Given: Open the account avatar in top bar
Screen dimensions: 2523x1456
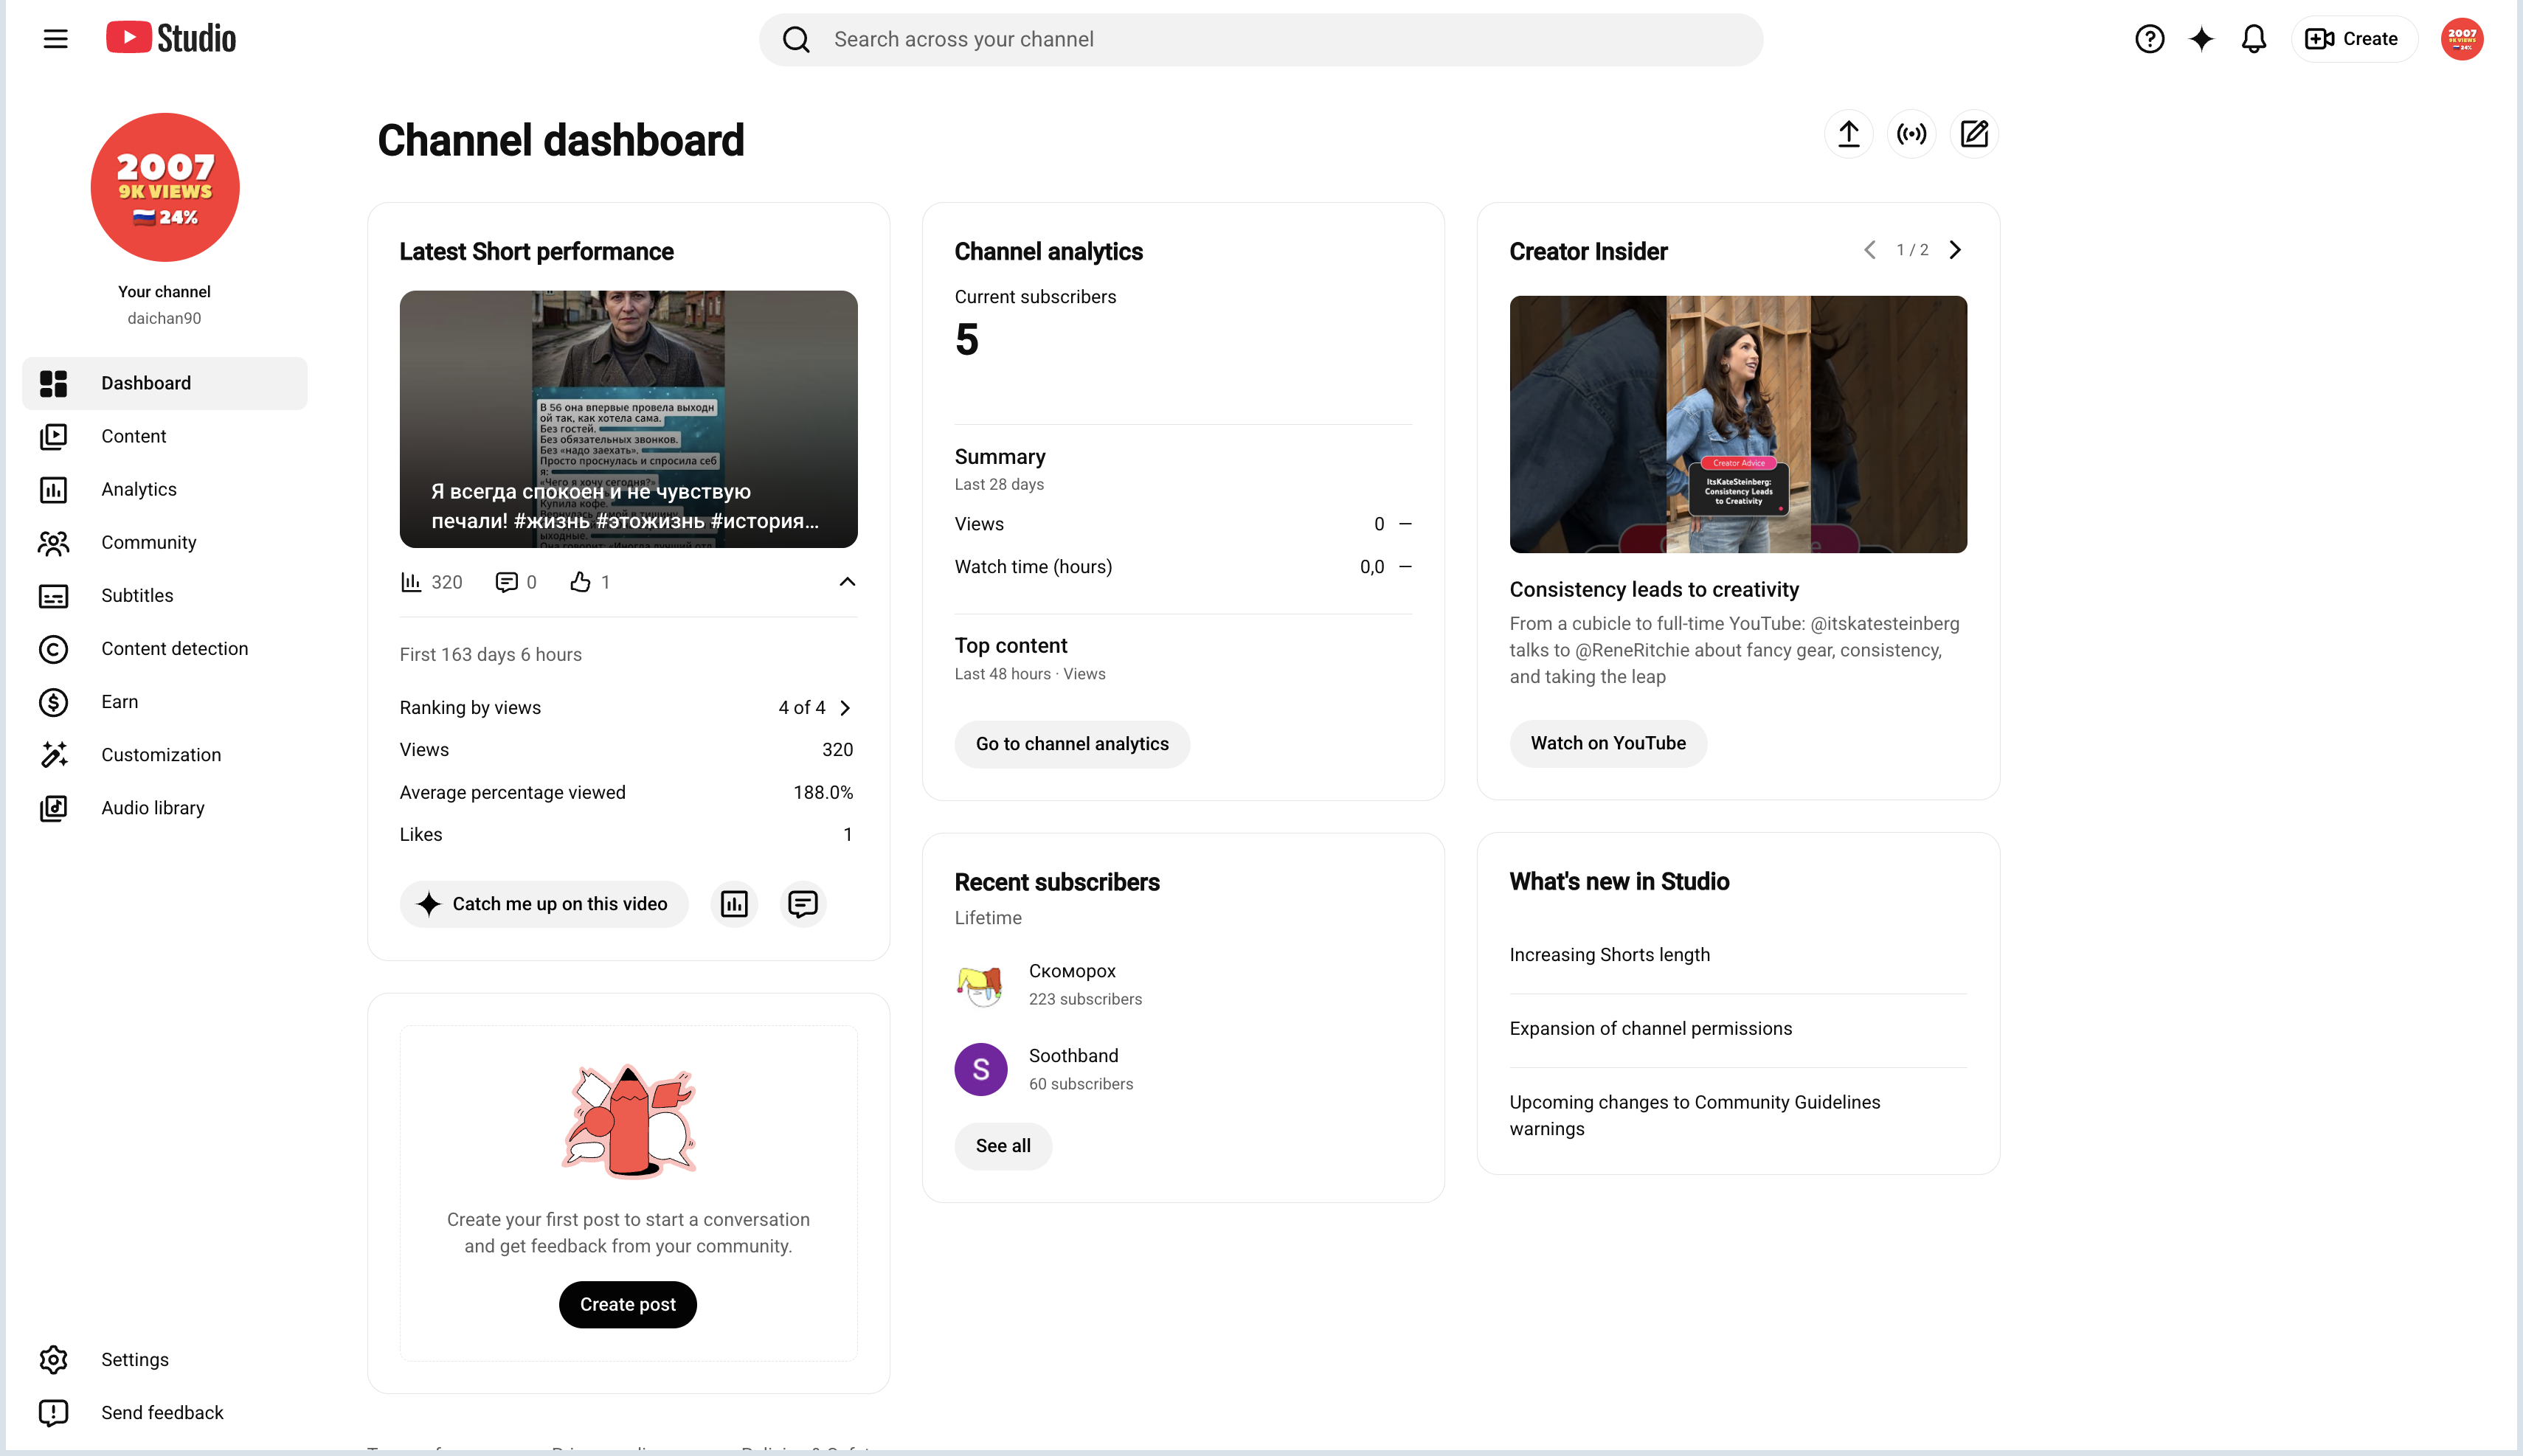Looking at the screenshot, I should click(x=2461, y=39).
